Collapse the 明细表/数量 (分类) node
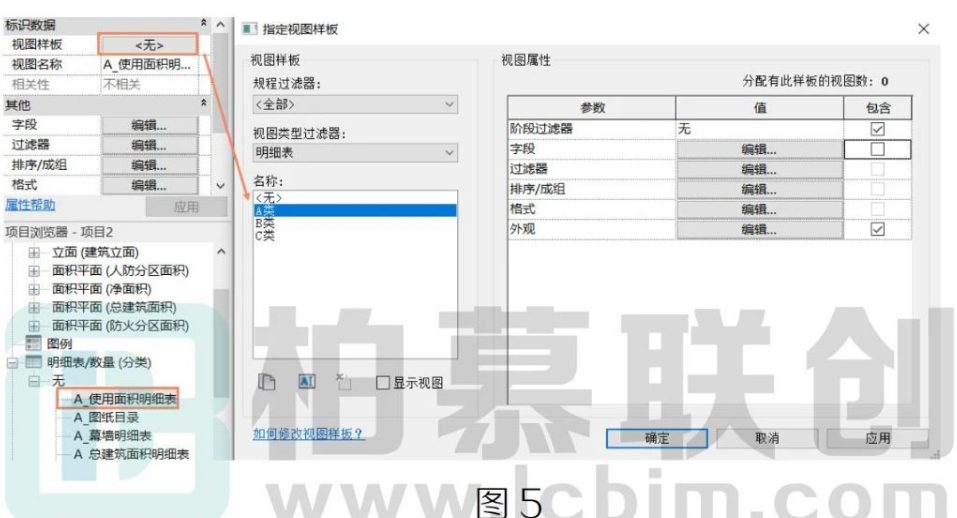 12,363
